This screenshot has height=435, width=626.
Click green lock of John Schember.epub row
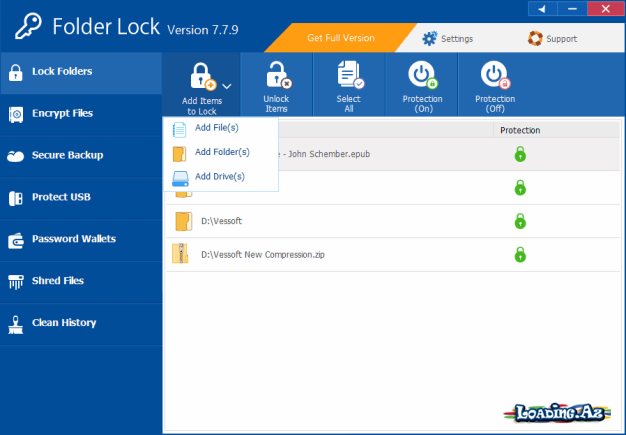[520, 154]
